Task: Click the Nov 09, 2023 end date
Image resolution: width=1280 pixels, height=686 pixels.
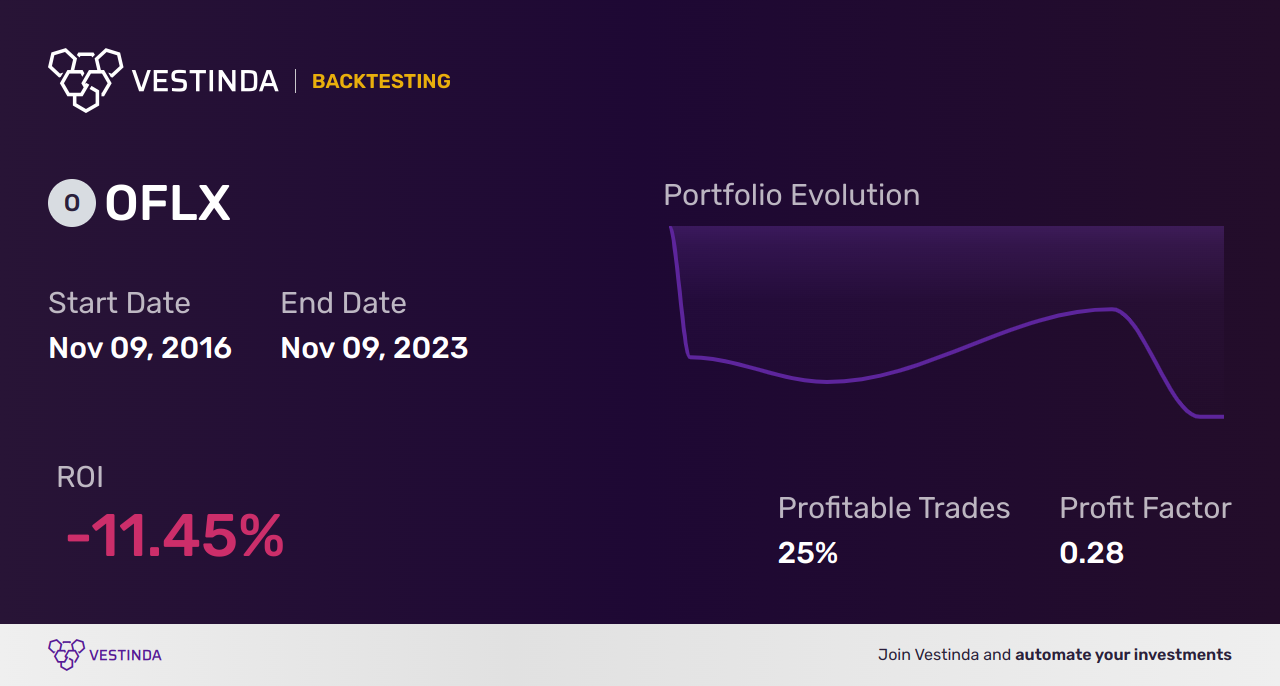Action: (374, 348)
